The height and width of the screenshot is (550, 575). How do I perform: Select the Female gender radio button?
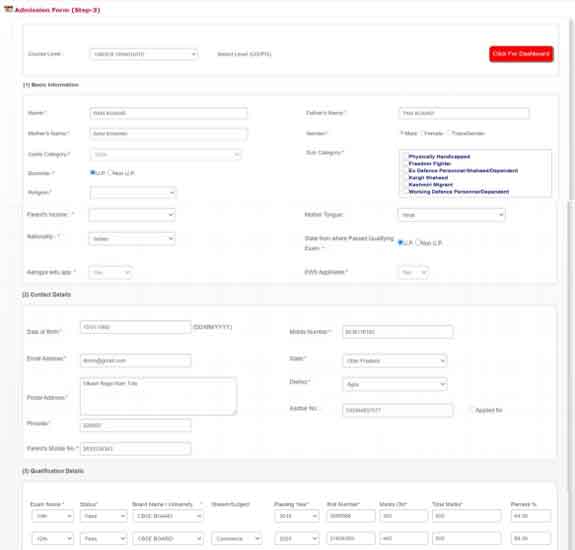(x=422, y=133)
